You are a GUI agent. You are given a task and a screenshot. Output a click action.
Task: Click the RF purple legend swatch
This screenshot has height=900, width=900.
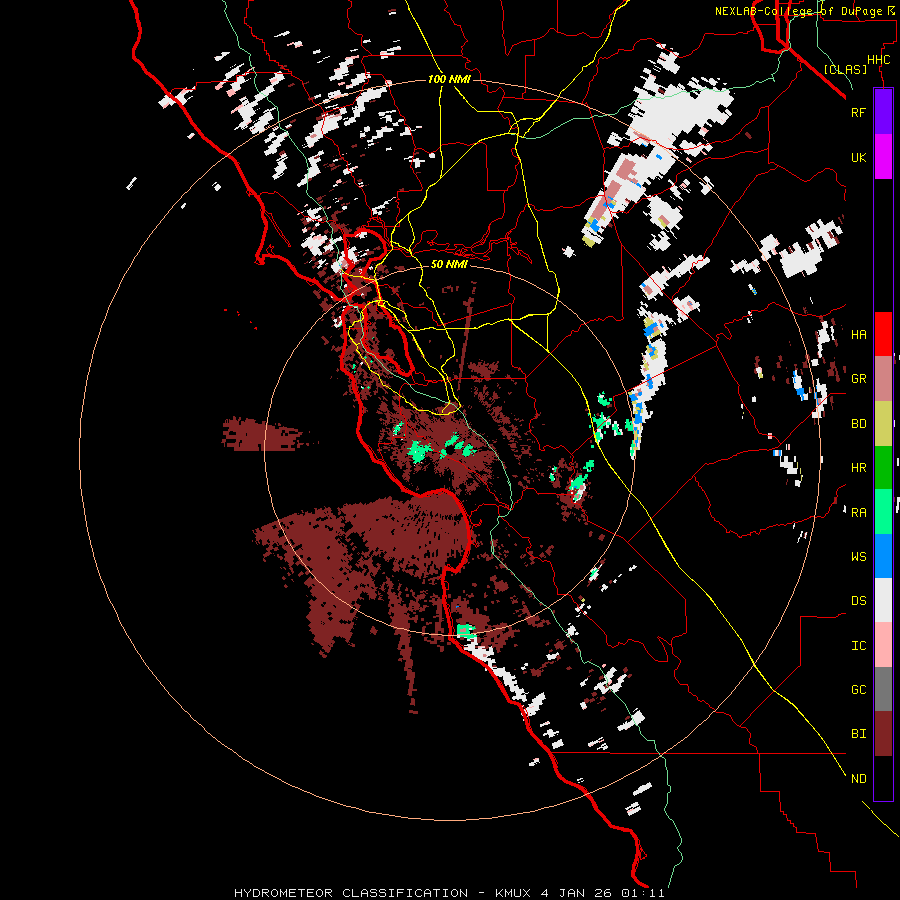coord(883,112)
